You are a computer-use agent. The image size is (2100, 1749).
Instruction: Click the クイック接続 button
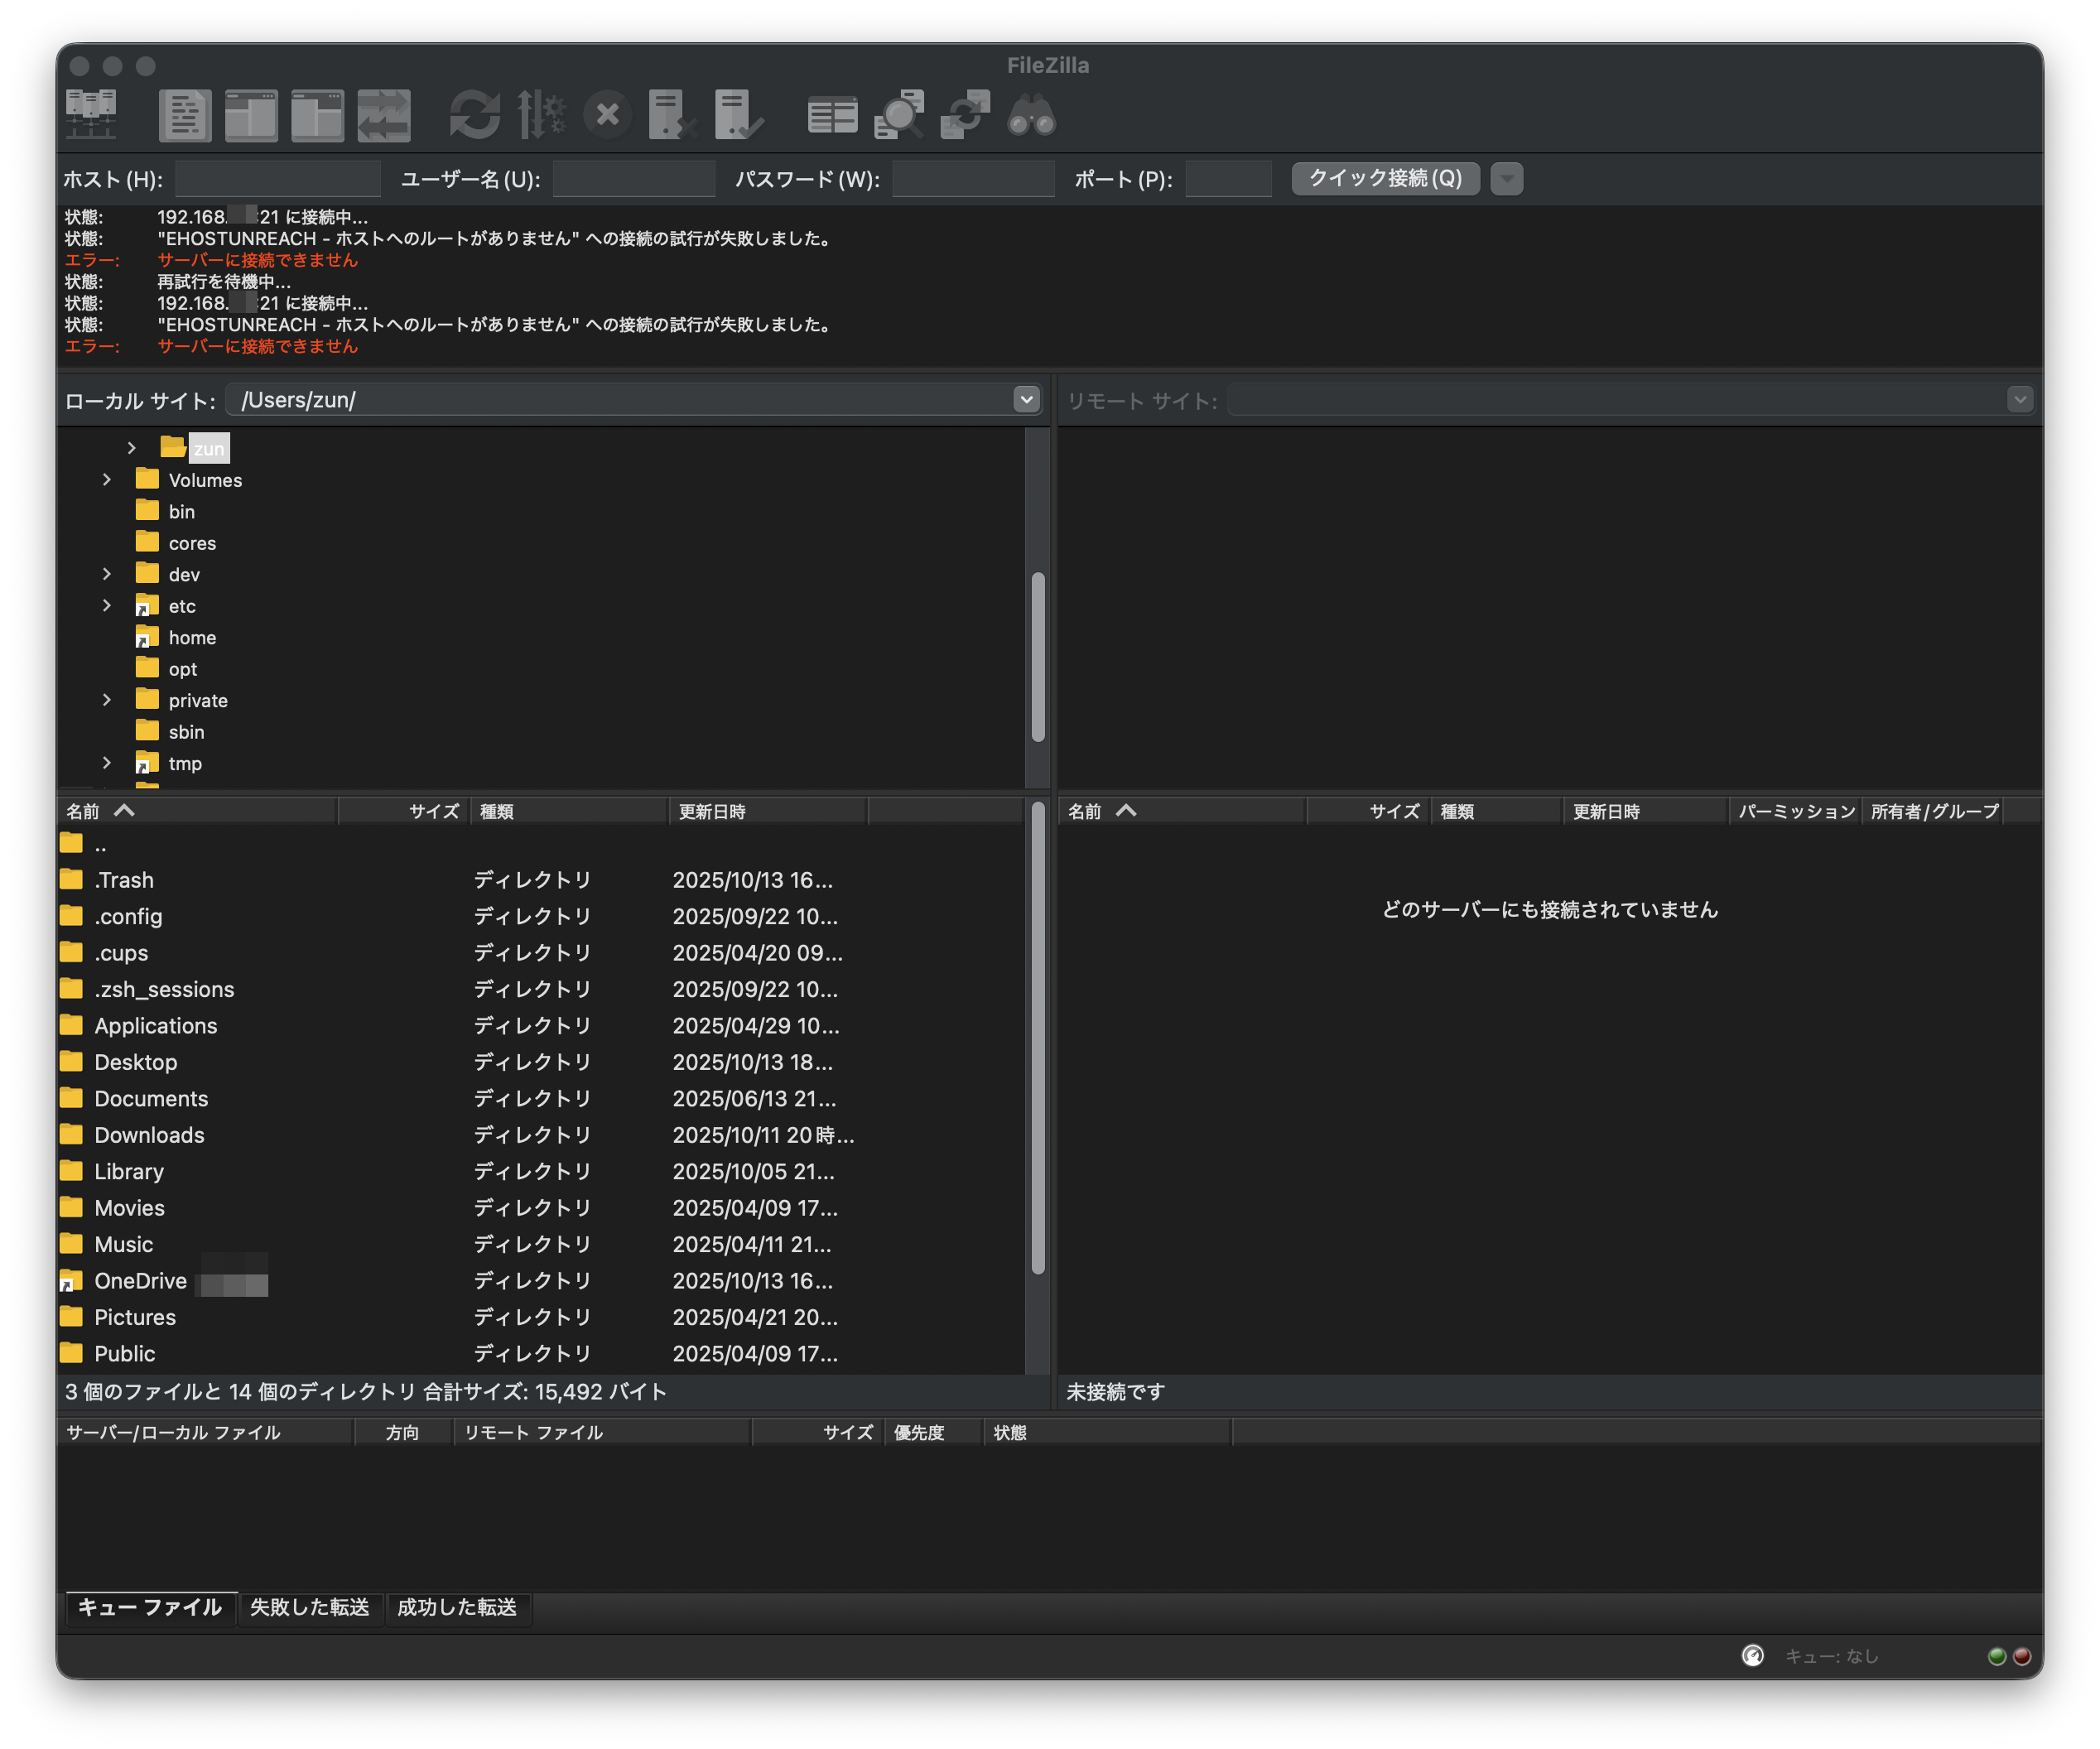pyautogui.click(x=1385, y=179)
